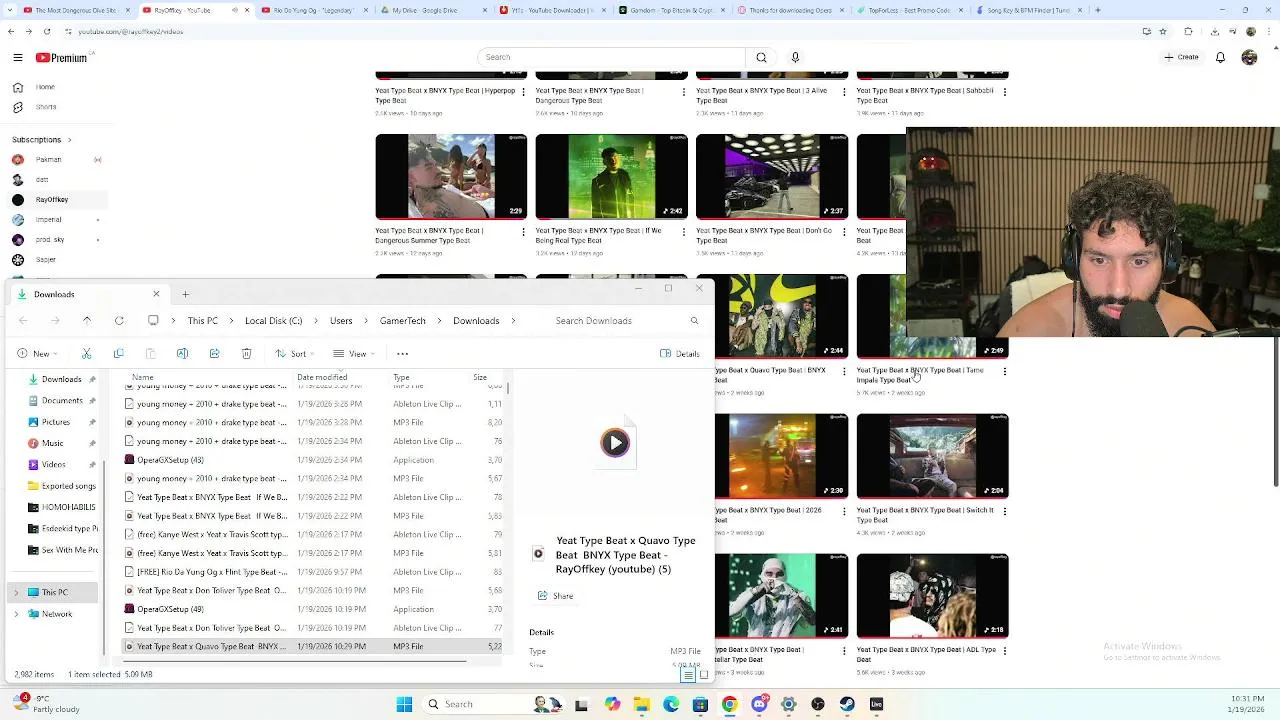Delete the selected file with the trash icon
This screenshot has width=1280, height=720.
246,354
